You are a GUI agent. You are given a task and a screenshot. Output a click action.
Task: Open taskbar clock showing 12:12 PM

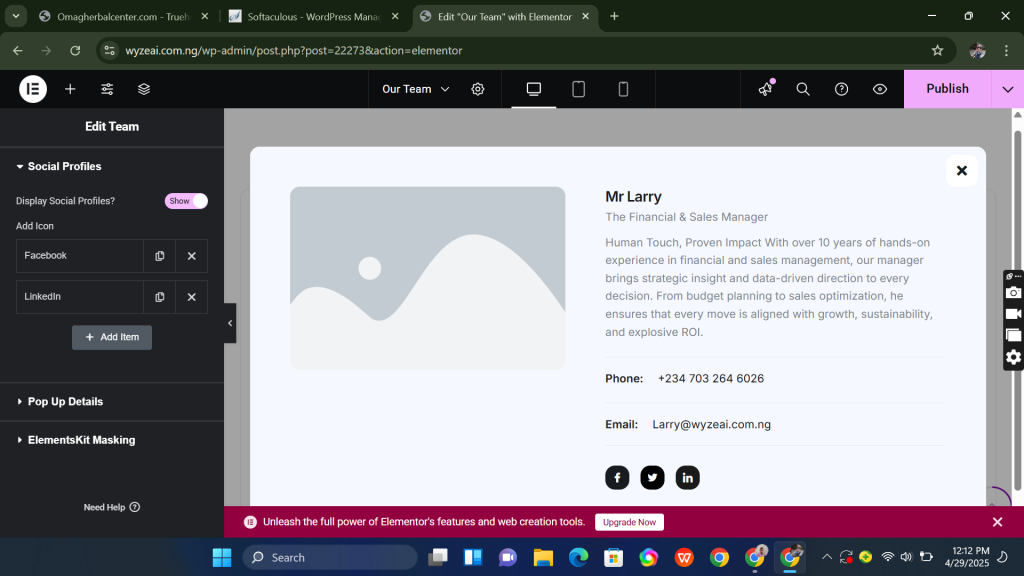(966, 557)
